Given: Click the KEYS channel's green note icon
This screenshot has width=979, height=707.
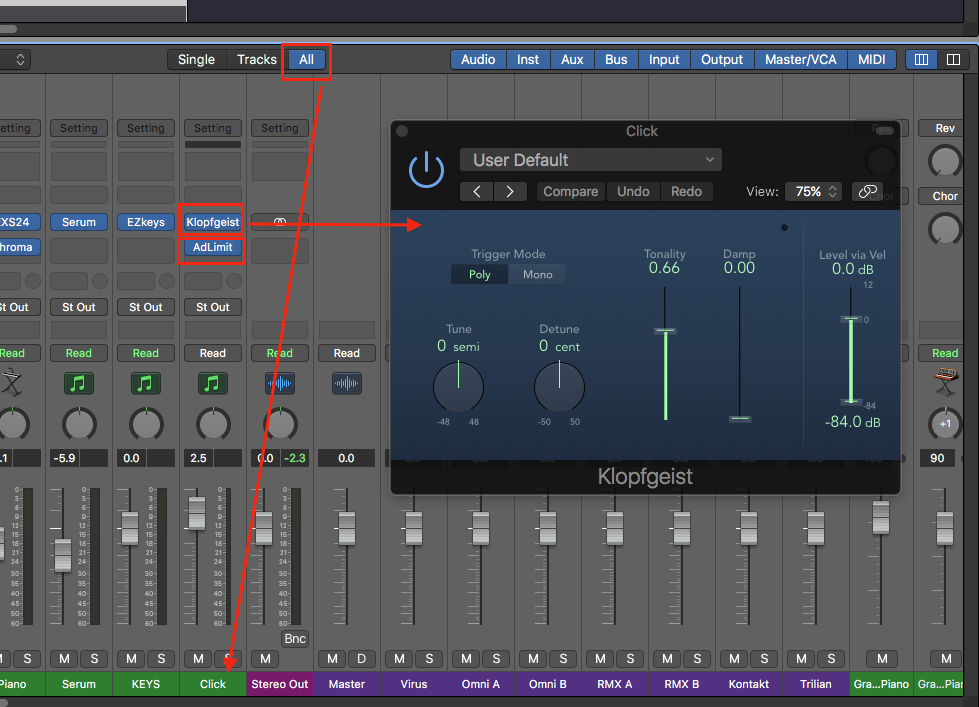Looking at the screenshot, I should 145,383.
